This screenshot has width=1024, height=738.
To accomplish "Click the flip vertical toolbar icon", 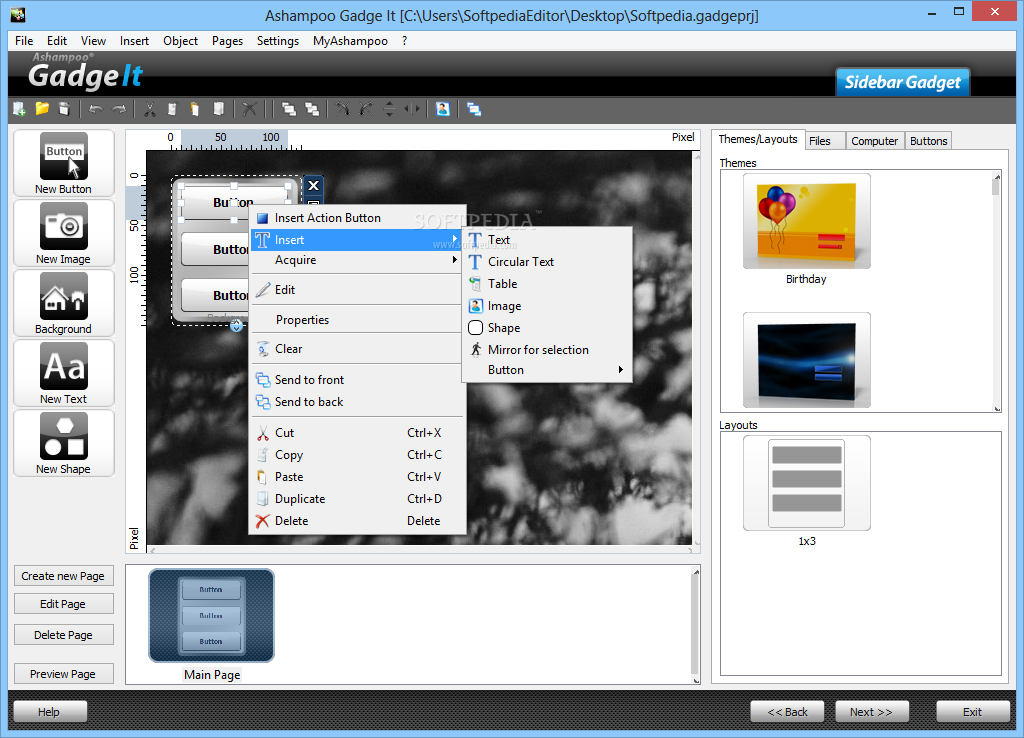I will point(389,109).
